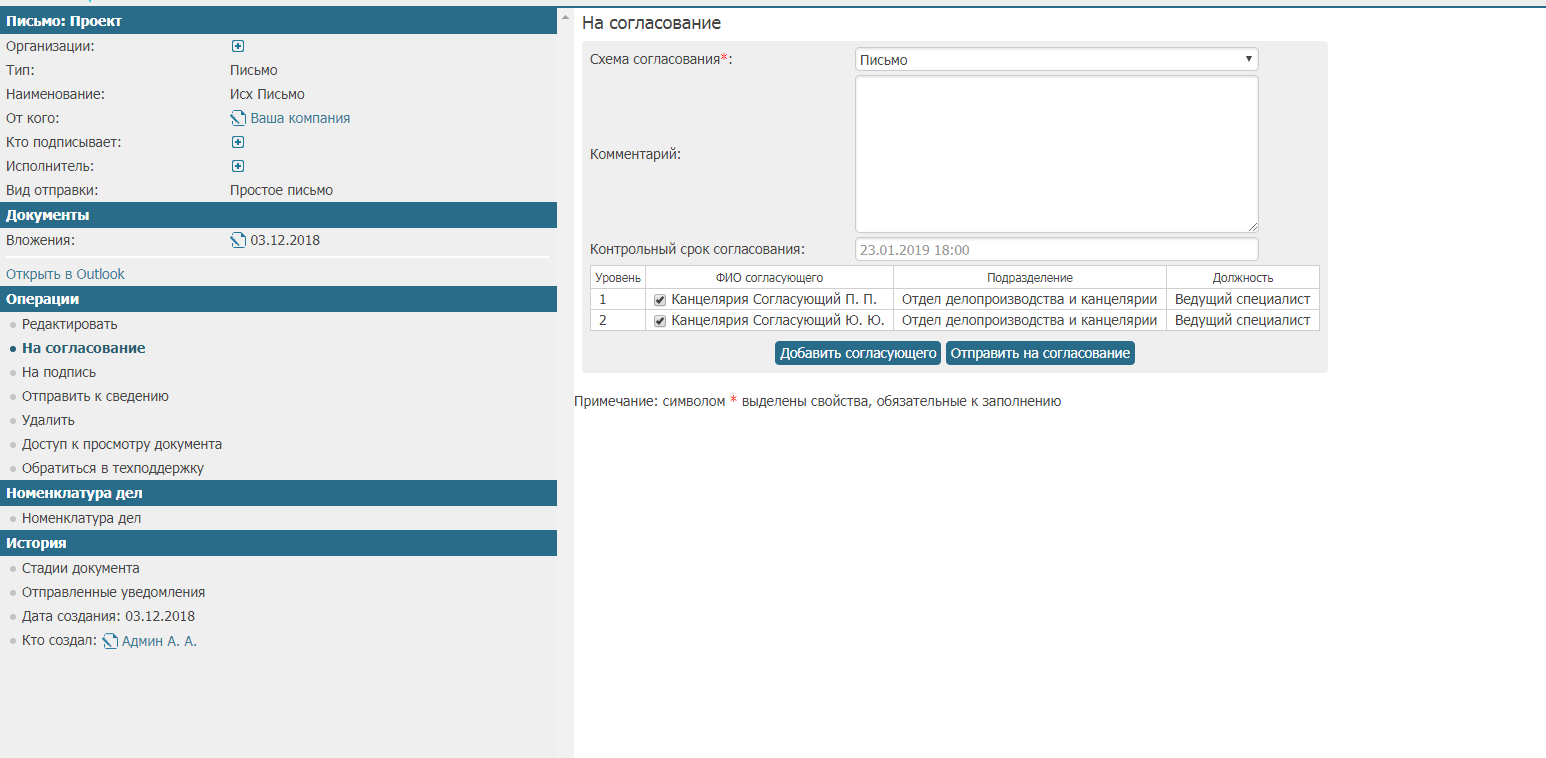Open Обратиться в техподдержку
Screen dimensions: 1546x758
[113, 468]
